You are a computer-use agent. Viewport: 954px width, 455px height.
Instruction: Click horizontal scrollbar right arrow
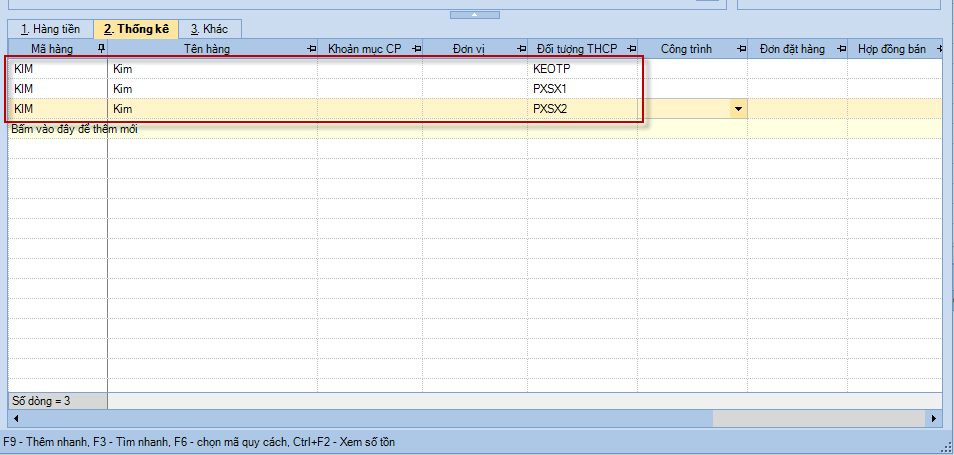[x=935, y=419]
